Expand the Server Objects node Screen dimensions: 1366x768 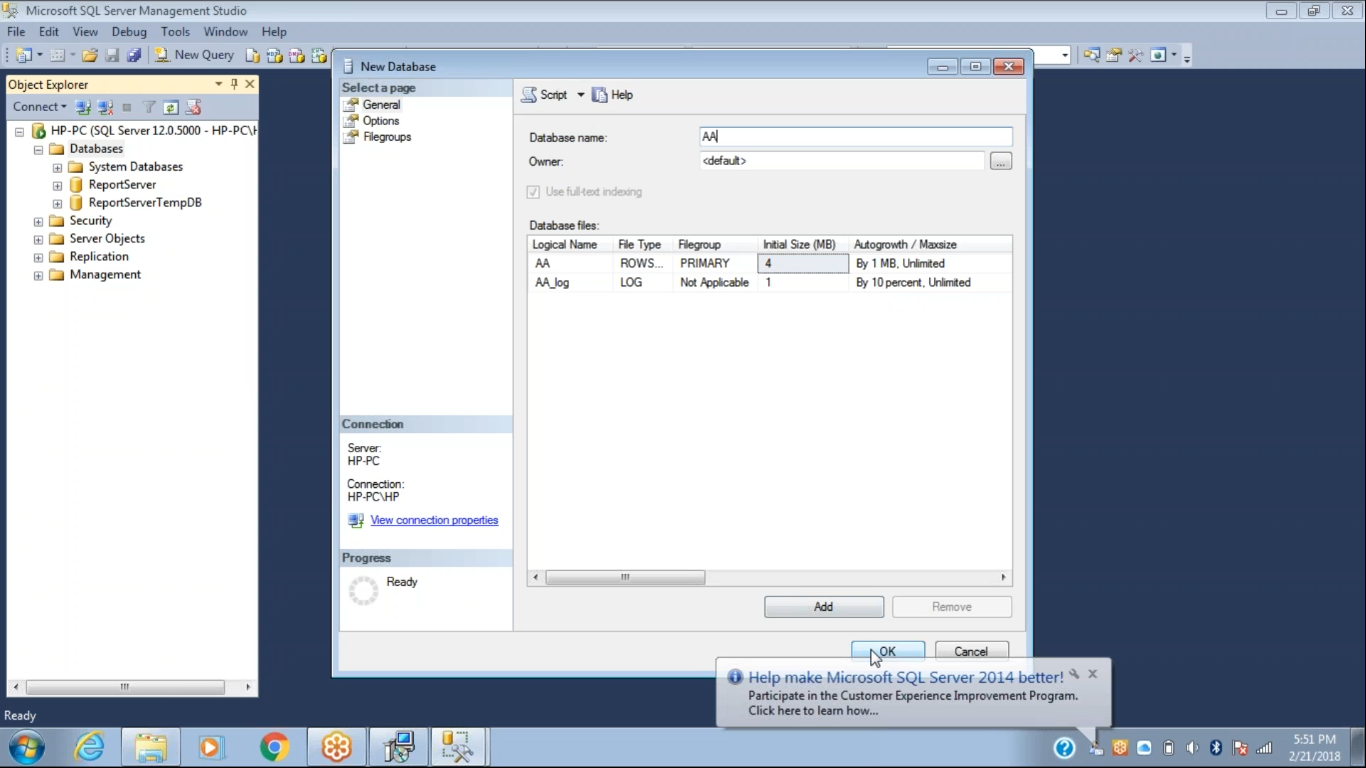(38, 239)
